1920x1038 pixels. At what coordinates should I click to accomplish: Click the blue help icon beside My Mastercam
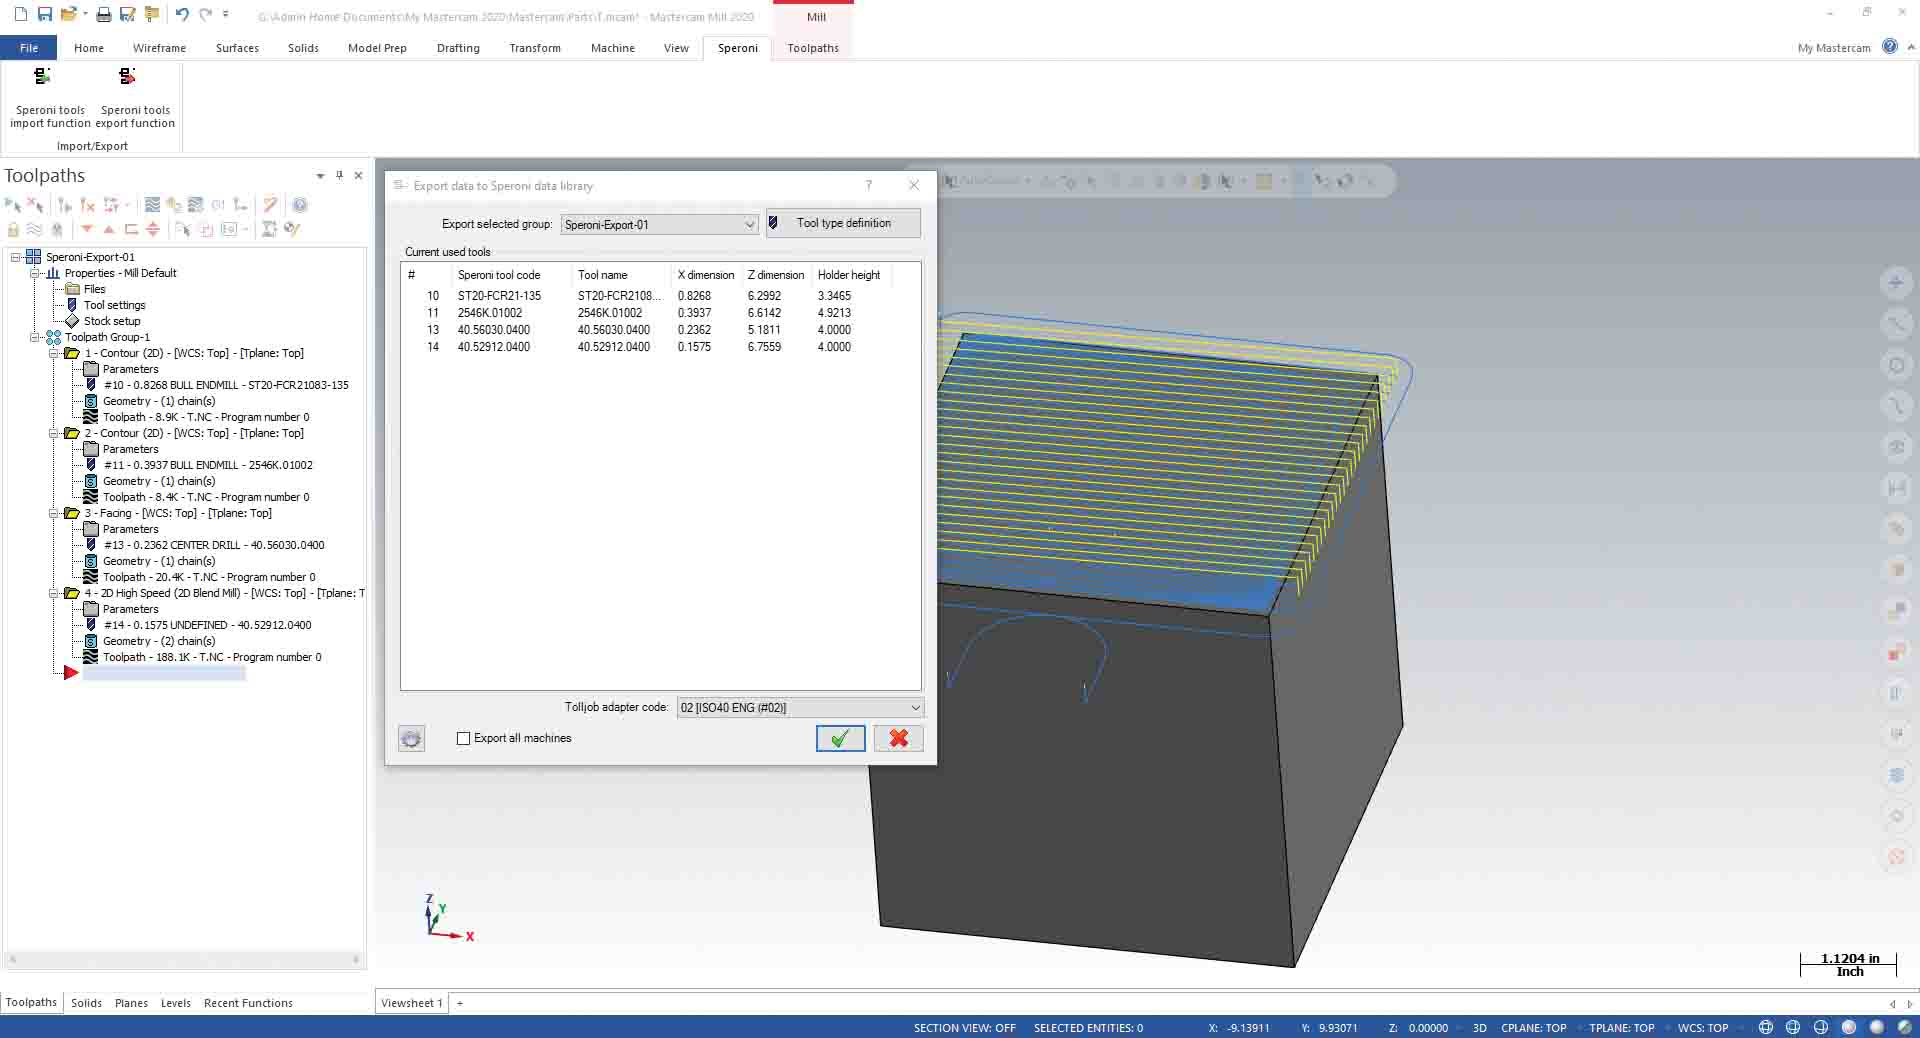coord(1889,47)
